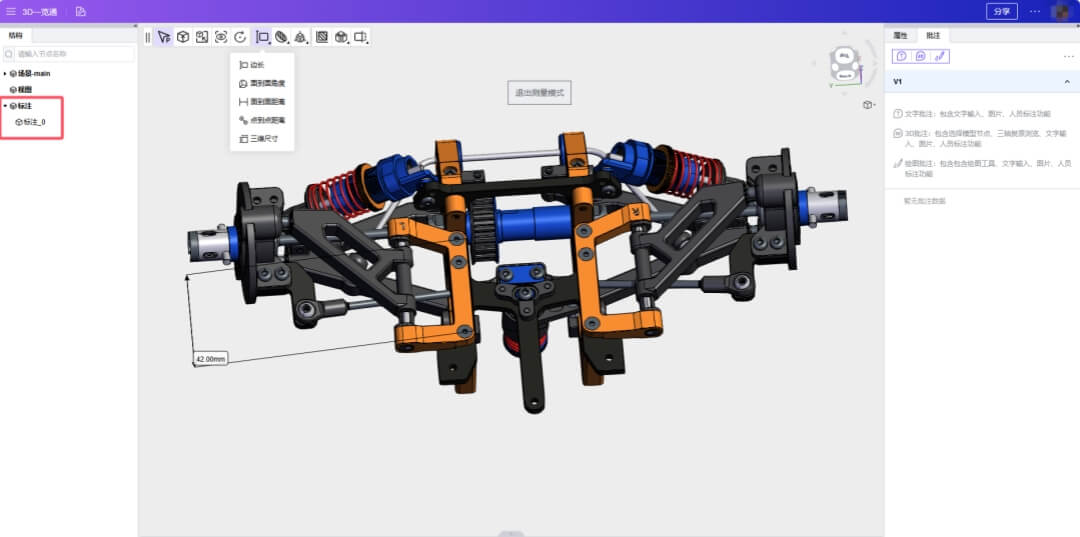The image size is (1080, 537).
Task: Select the 场景-main tree row
Action: 69,73
